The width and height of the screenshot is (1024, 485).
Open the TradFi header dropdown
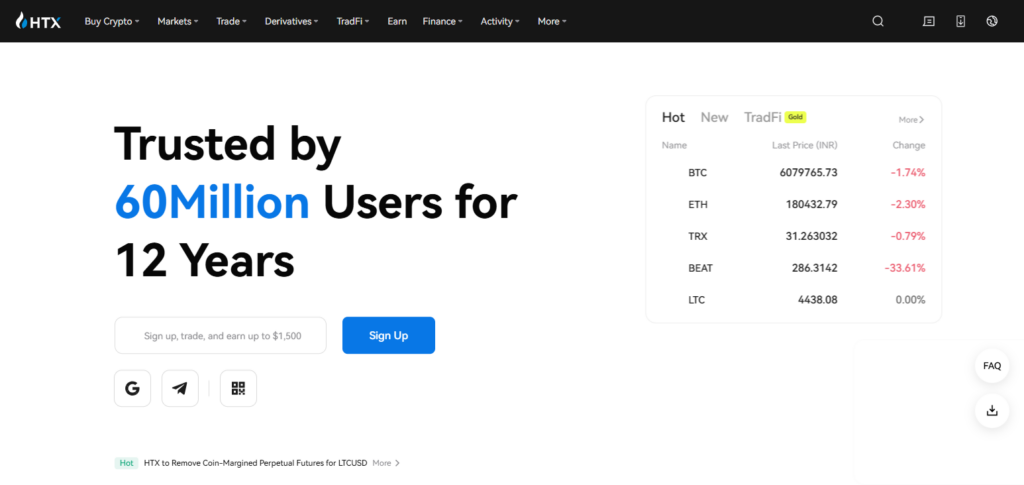tap(353, 22)
